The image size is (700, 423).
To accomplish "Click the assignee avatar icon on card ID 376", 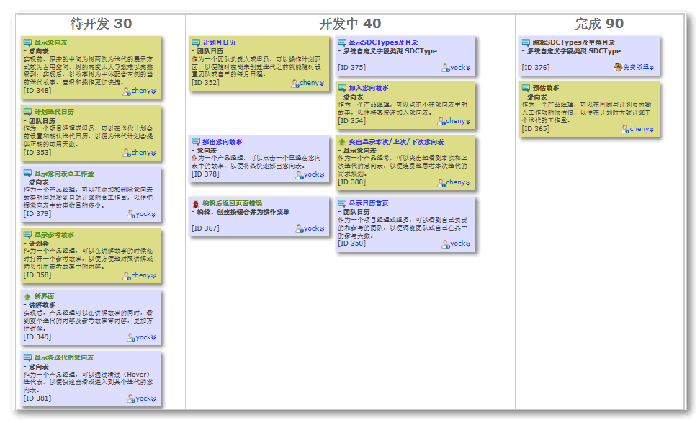I will [x=614, y=67].
